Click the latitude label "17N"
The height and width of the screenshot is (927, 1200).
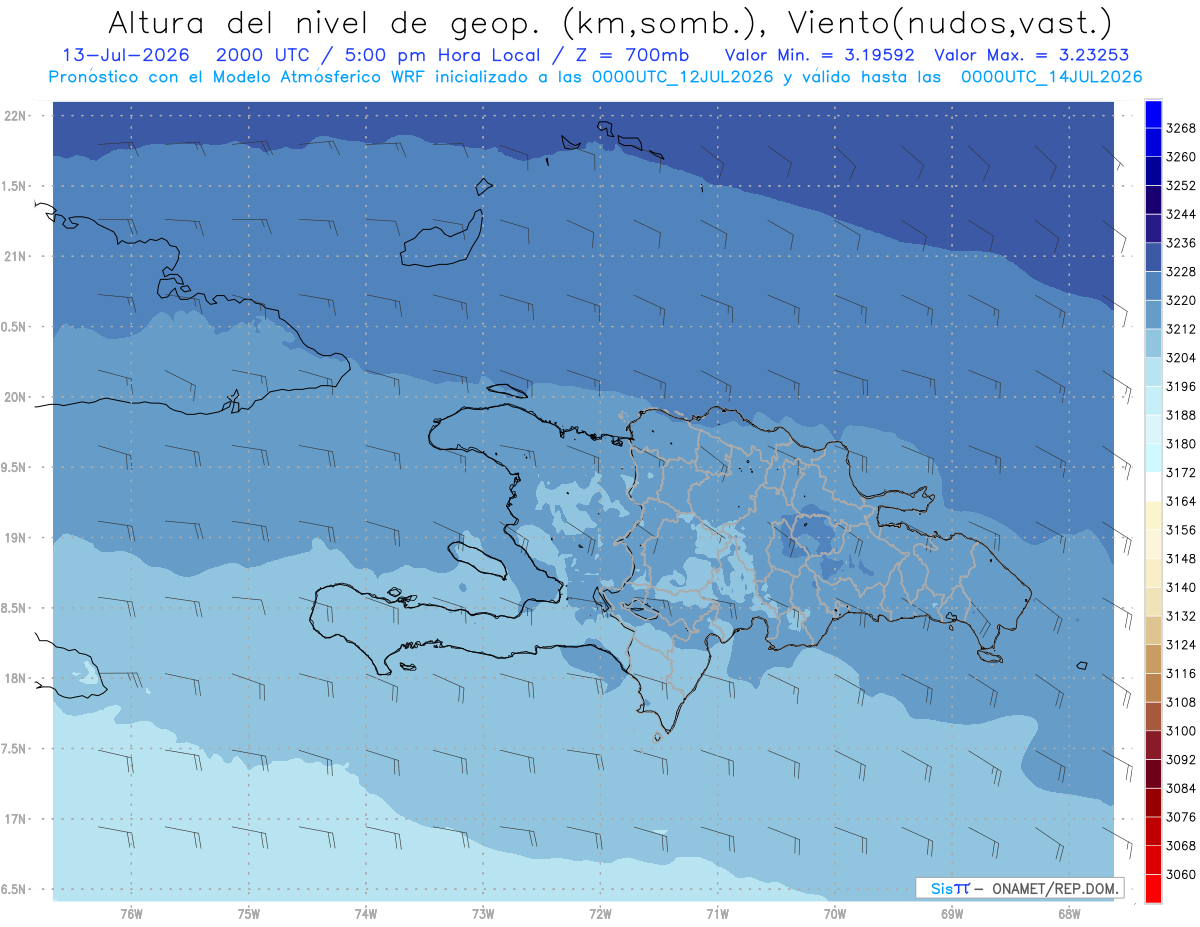point(15,820)
